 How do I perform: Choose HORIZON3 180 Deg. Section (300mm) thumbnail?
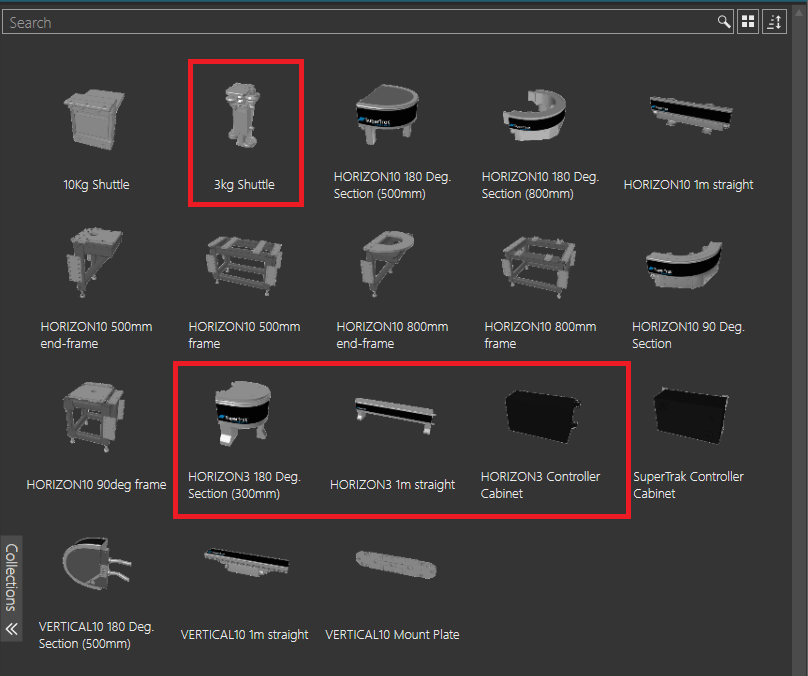243,413
